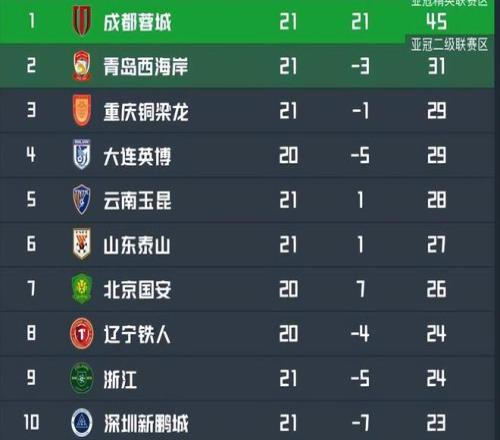Open 青岛西海岸 team name link
The image size is (500, 440).
coord(146,66)
